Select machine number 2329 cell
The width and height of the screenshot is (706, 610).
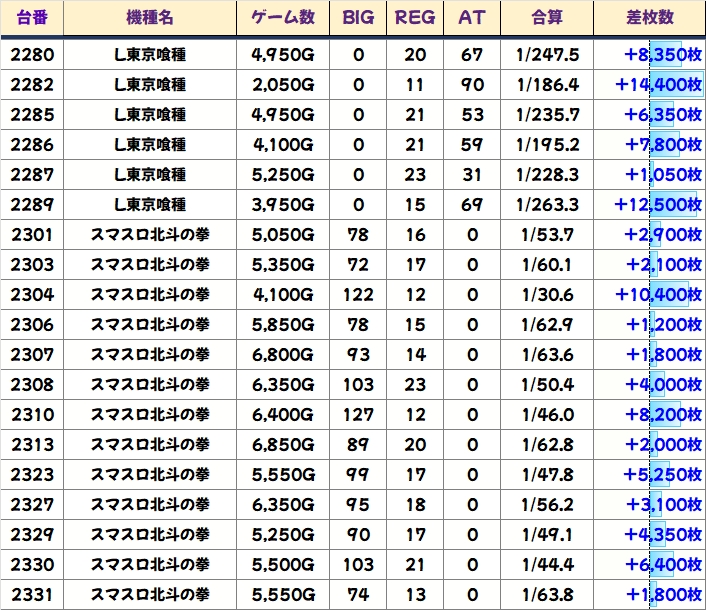tap(32, 535)
